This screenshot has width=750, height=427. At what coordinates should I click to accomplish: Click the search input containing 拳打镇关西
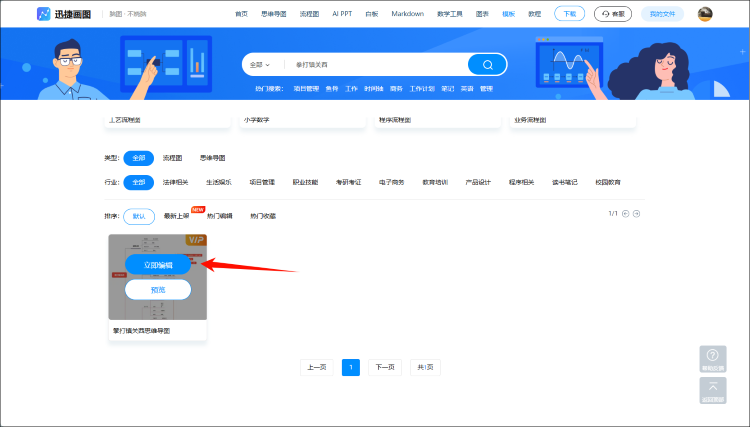[x=375, y=65]
